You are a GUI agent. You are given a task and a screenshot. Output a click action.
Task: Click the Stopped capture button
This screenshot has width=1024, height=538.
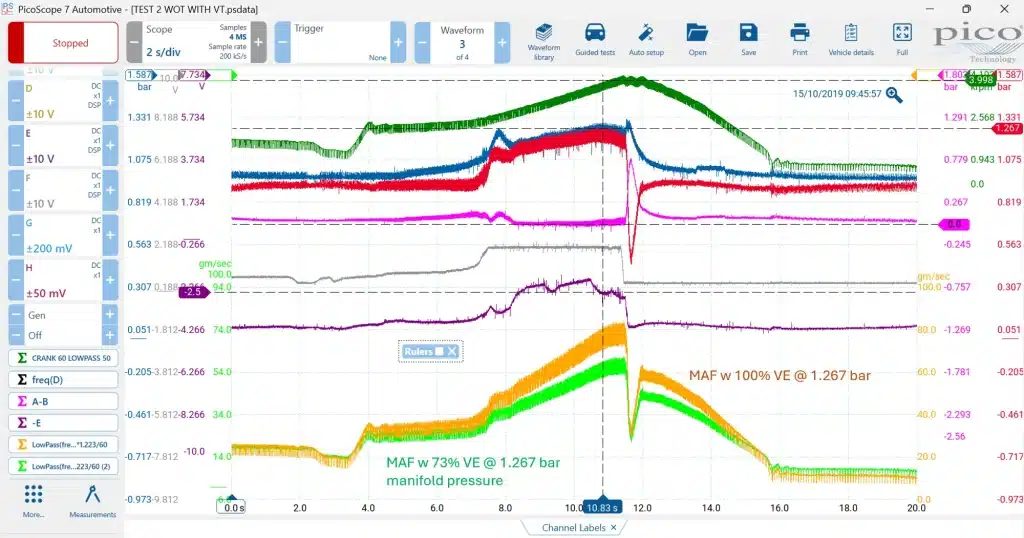[63, 42]
